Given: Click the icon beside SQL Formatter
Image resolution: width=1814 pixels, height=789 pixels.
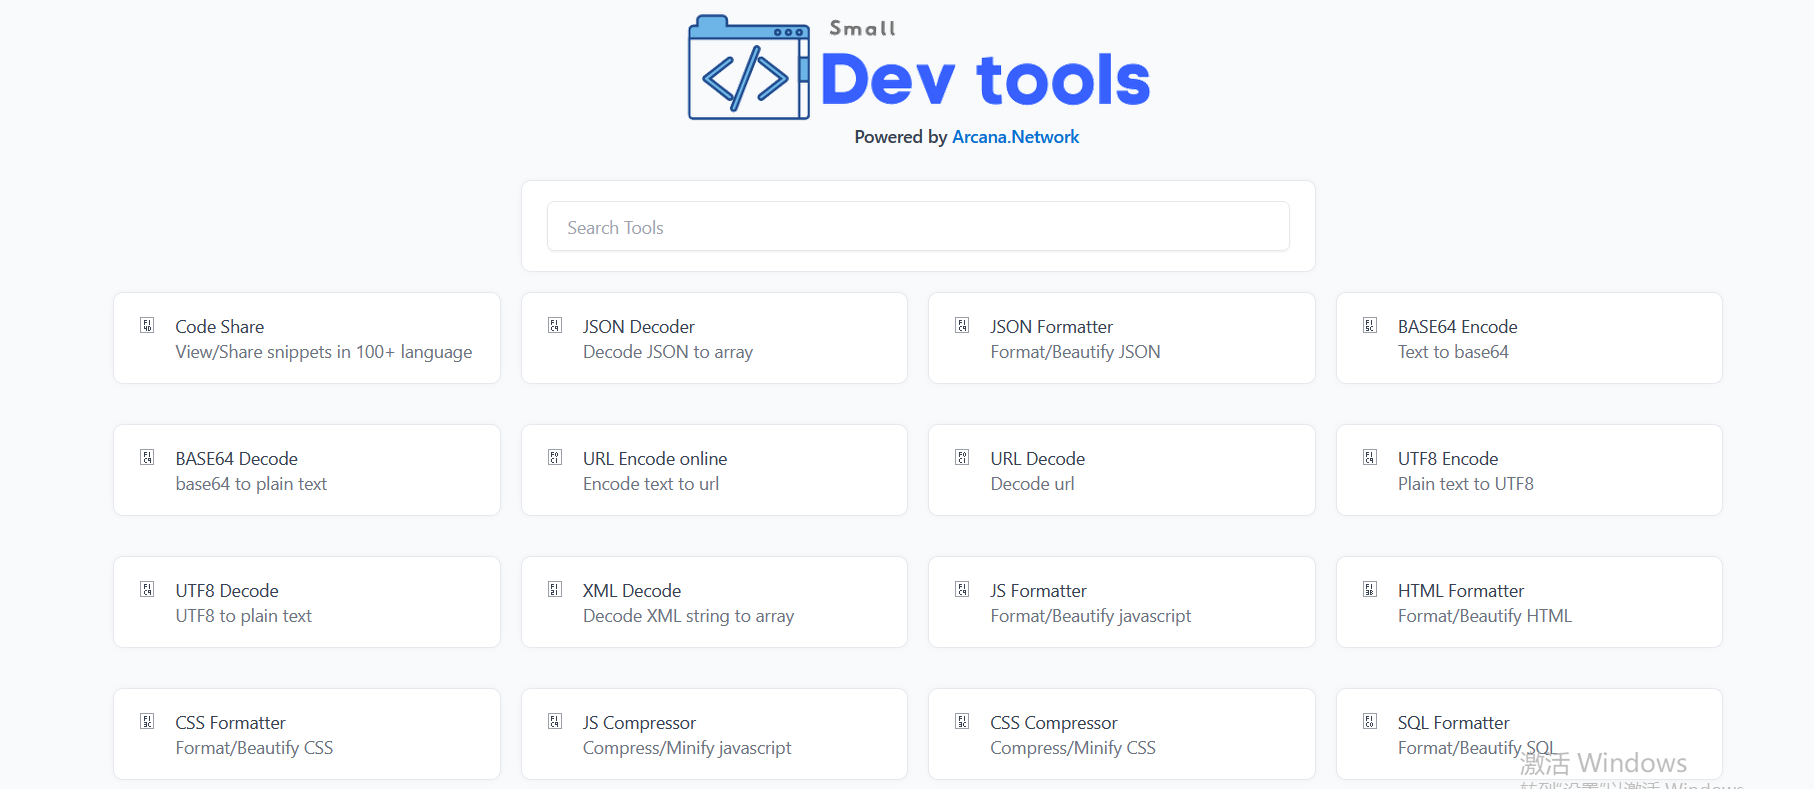Looking at the screenshot, I should coord(1370,721).
